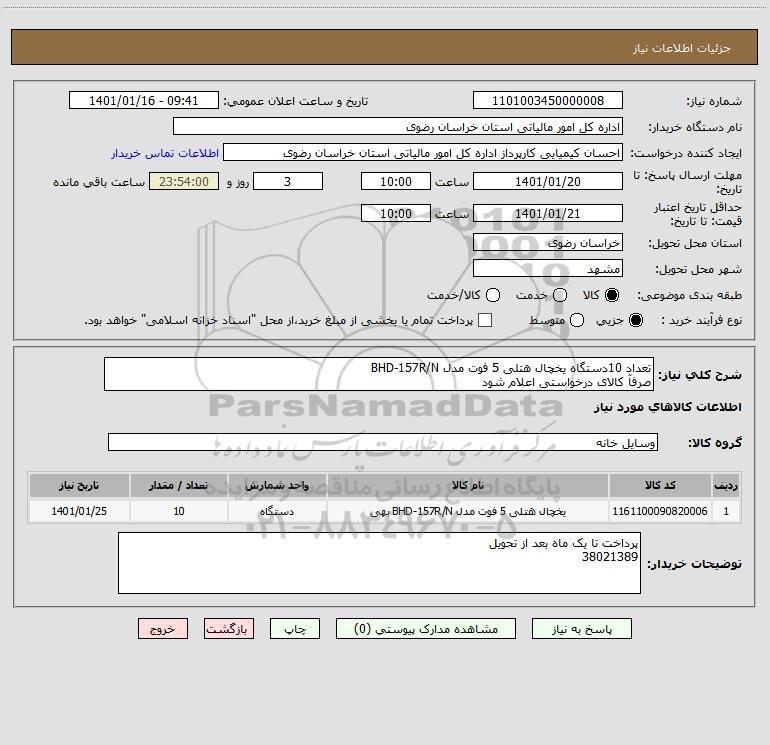Viewport: 770px width, 745px height.
Task: Click the buyer notes text box
Action: coord(379,563)
